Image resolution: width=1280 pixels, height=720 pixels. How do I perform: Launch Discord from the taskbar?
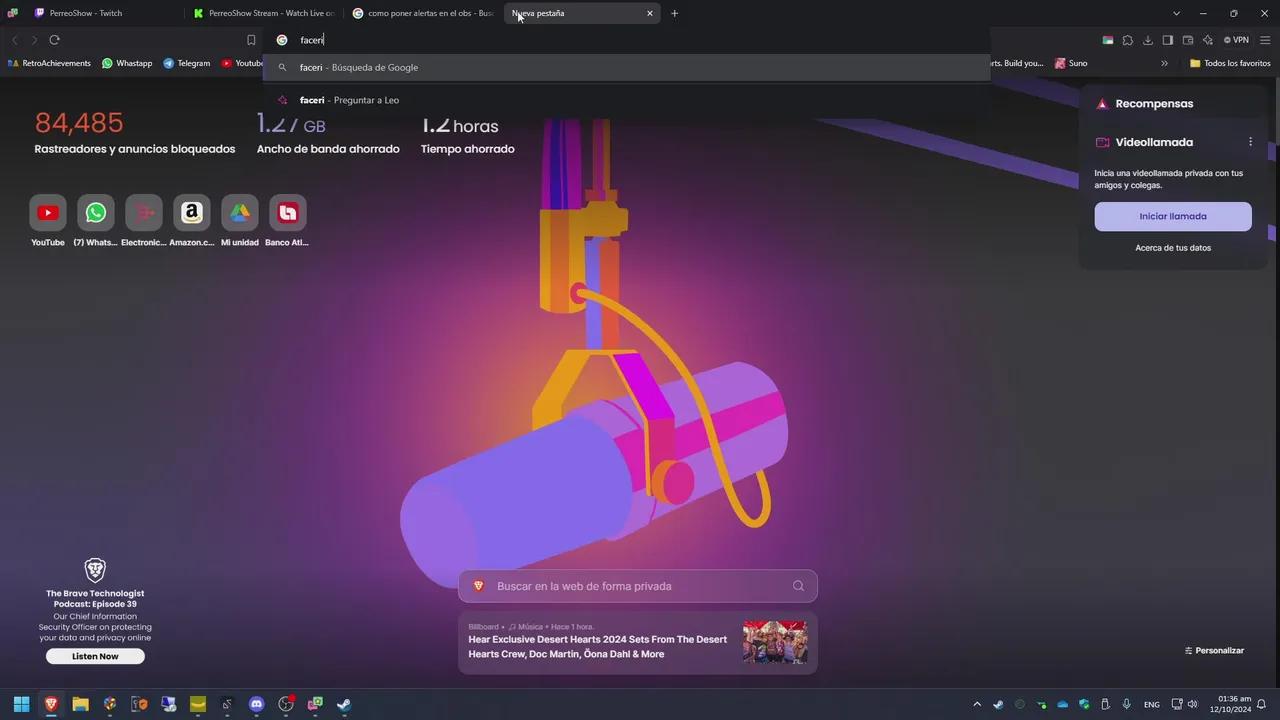(256, 704)
